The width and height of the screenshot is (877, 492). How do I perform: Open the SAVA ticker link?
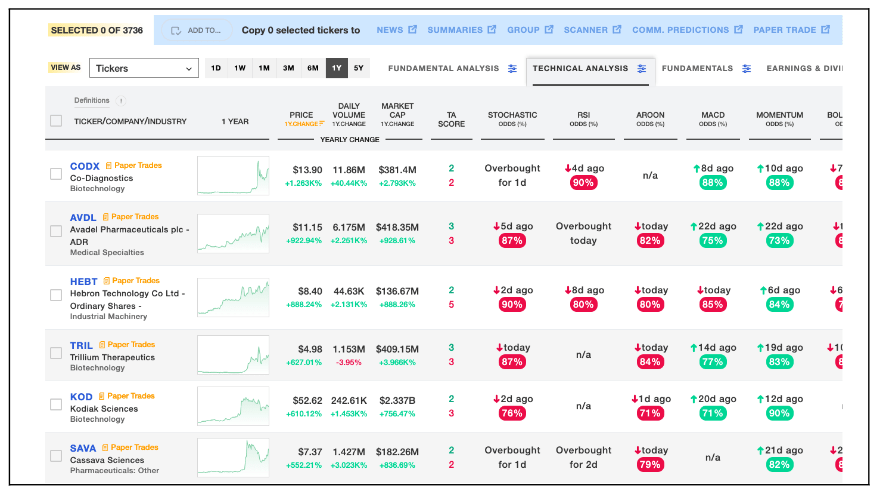point(83,448)
